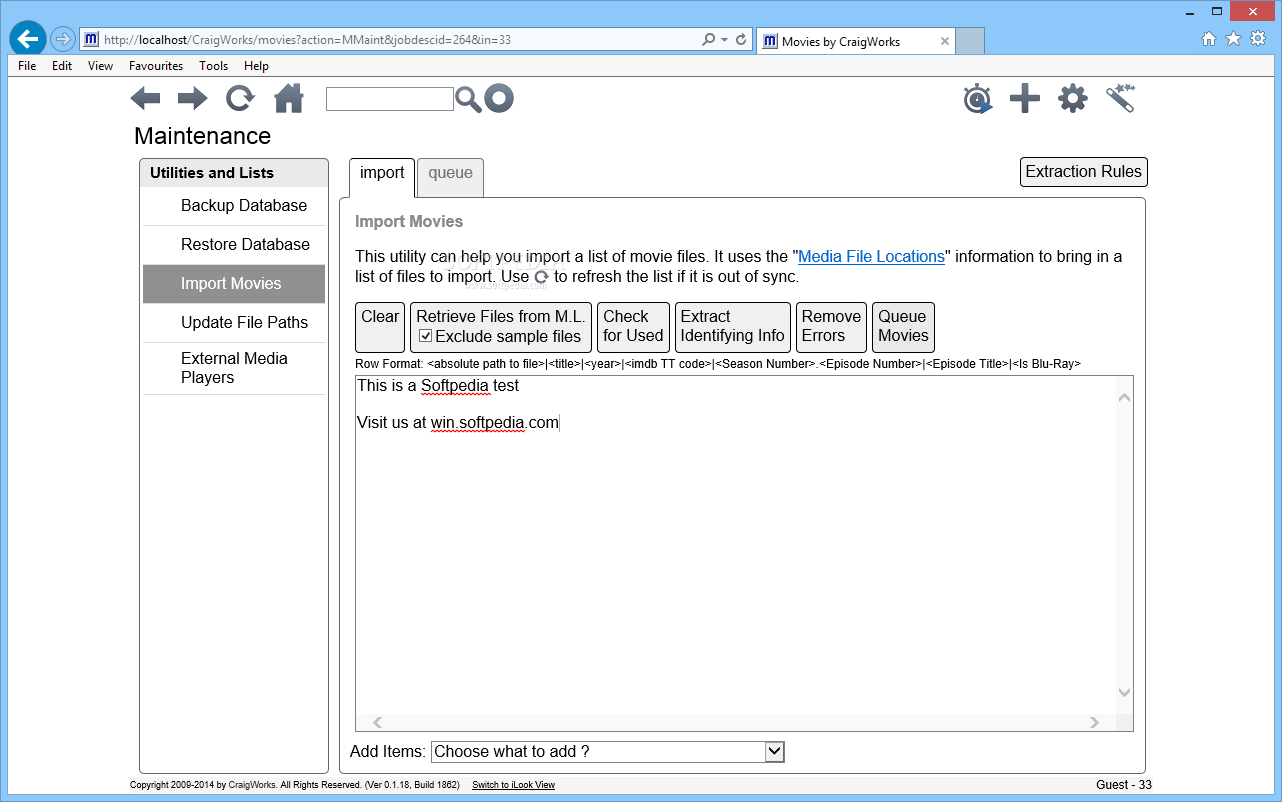1282x802 pixels.
Task: Open the Media File Locations link
Action: tap(871, 257)
